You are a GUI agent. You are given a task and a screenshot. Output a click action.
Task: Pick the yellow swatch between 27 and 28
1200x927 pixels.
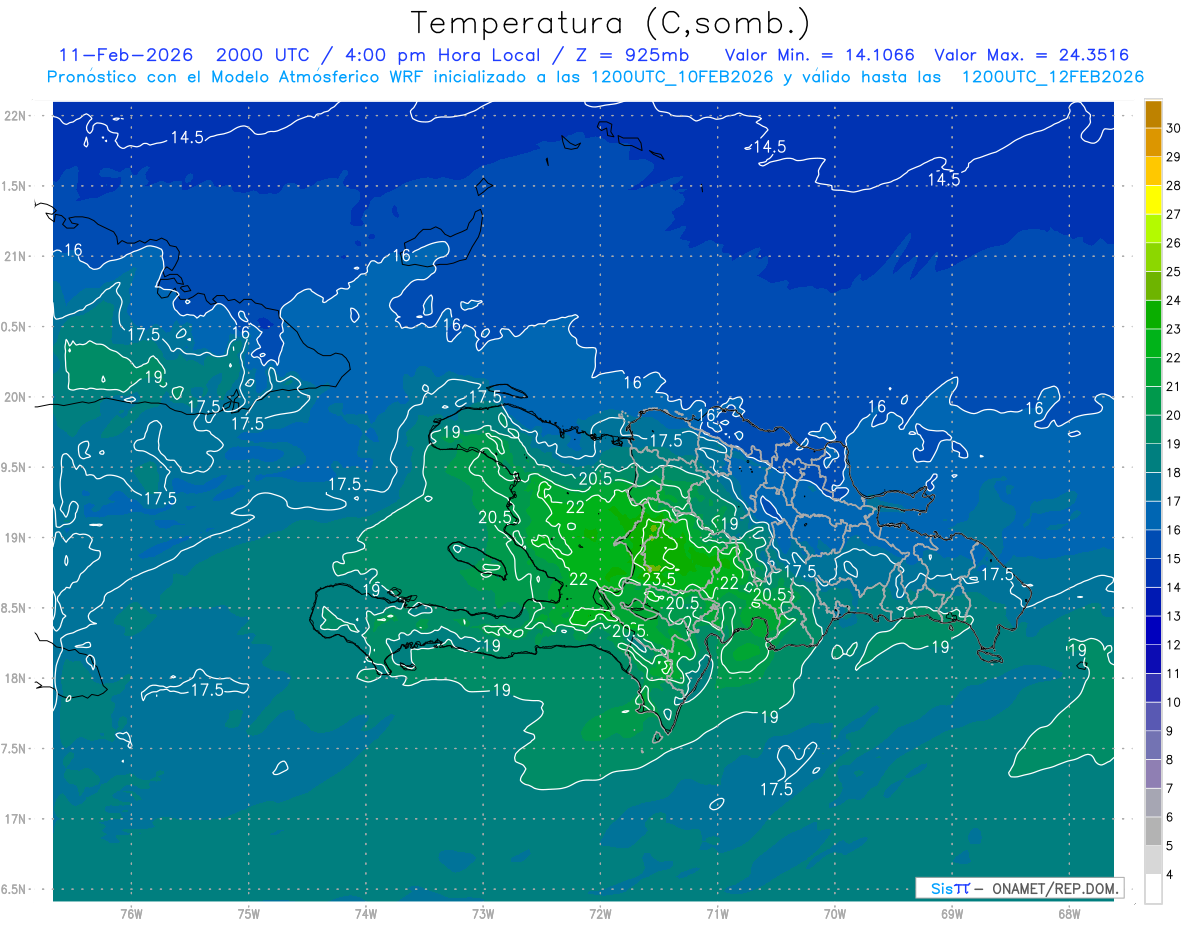(x=1153, y=200)
